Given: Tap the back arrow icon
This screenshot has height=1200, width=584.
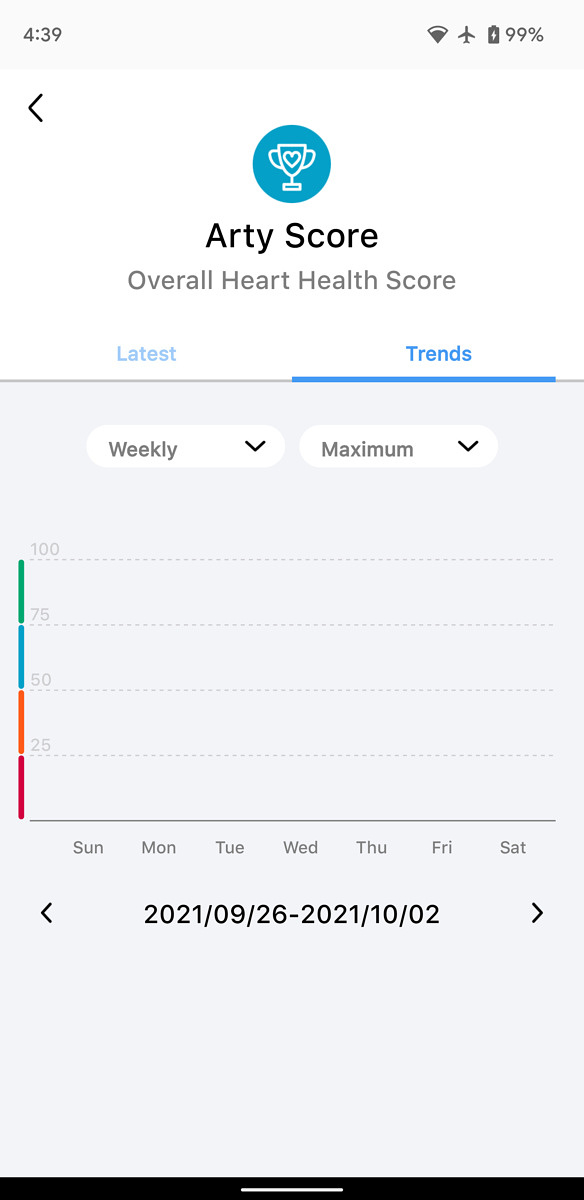Looking at the screenshot, I should click(x=36, y=108).
